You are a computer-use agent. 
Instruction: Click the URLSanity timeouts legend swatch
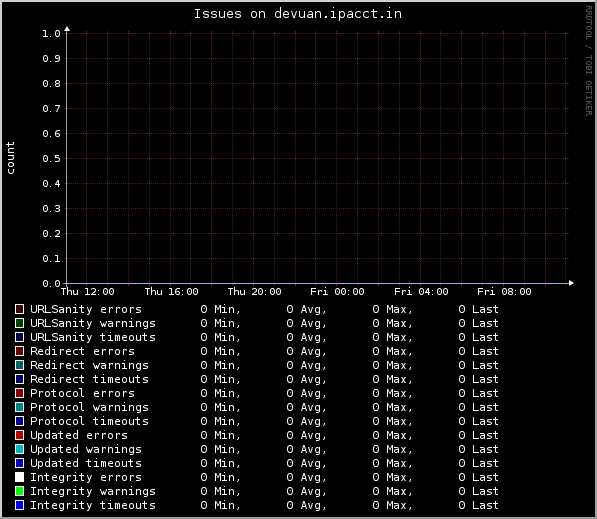click(x=19, y=337)
